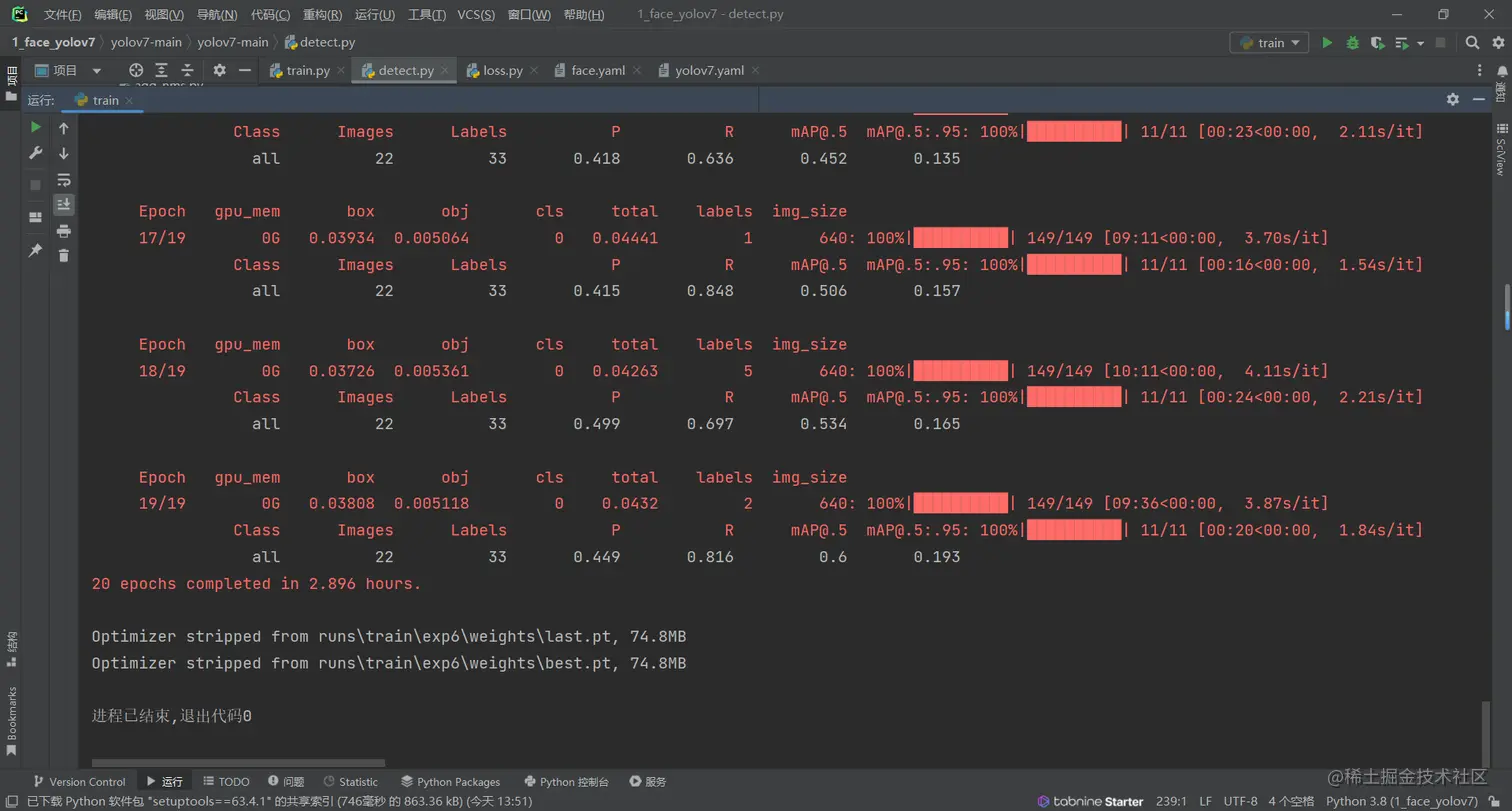Go down the stack trace arrow

pyautogui.click(x=64, y=153)
